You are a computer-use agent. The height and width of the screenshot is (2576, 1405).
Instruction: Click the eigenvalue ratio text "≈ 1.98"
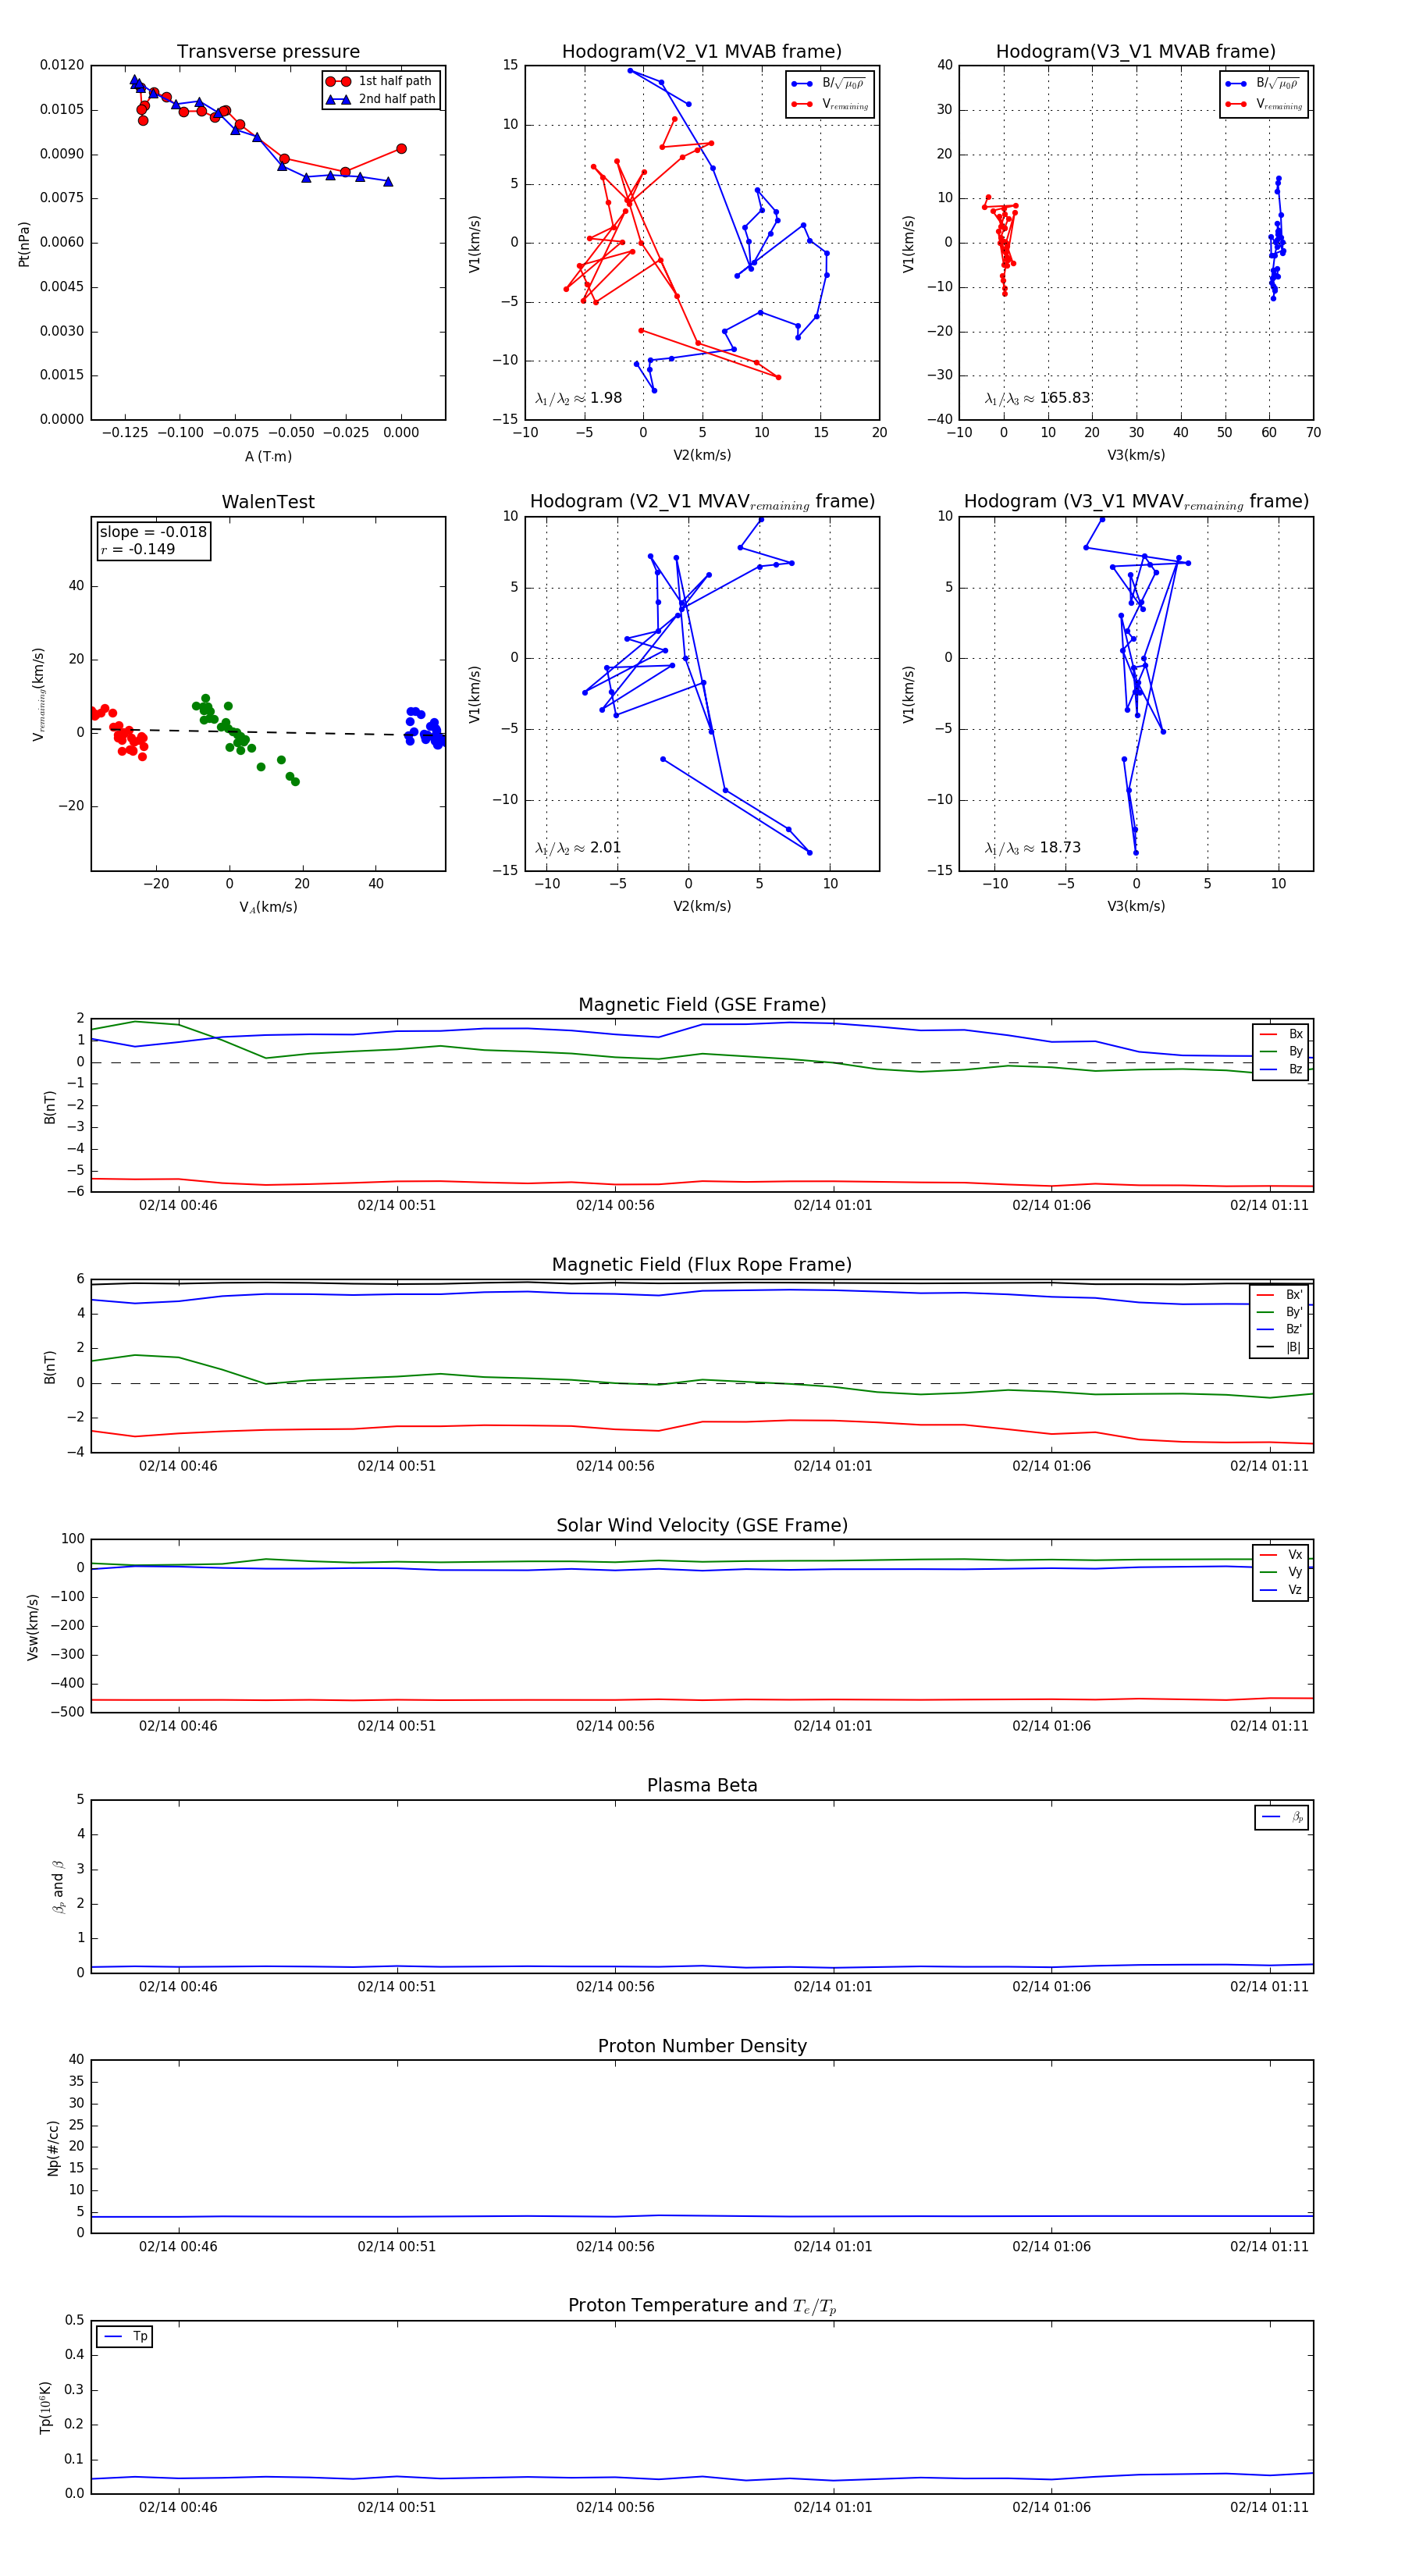(x=598, y=398)
